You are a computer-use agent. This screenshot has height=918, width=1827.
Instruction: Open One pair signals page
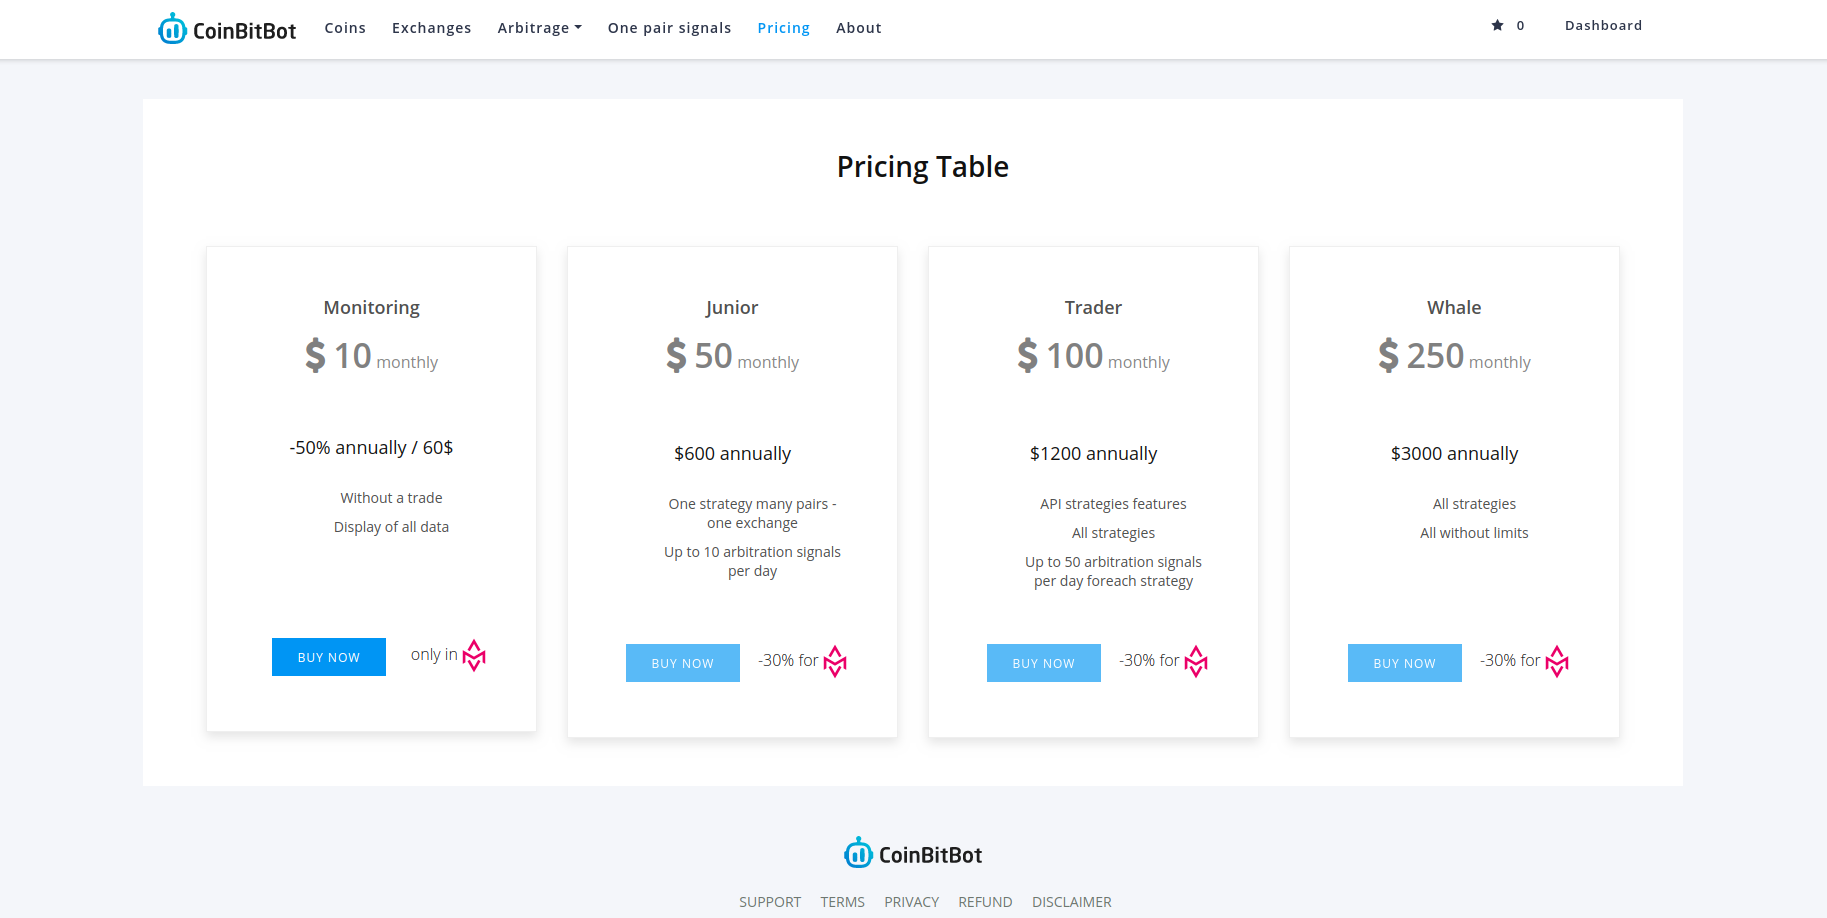pos(669,28)
